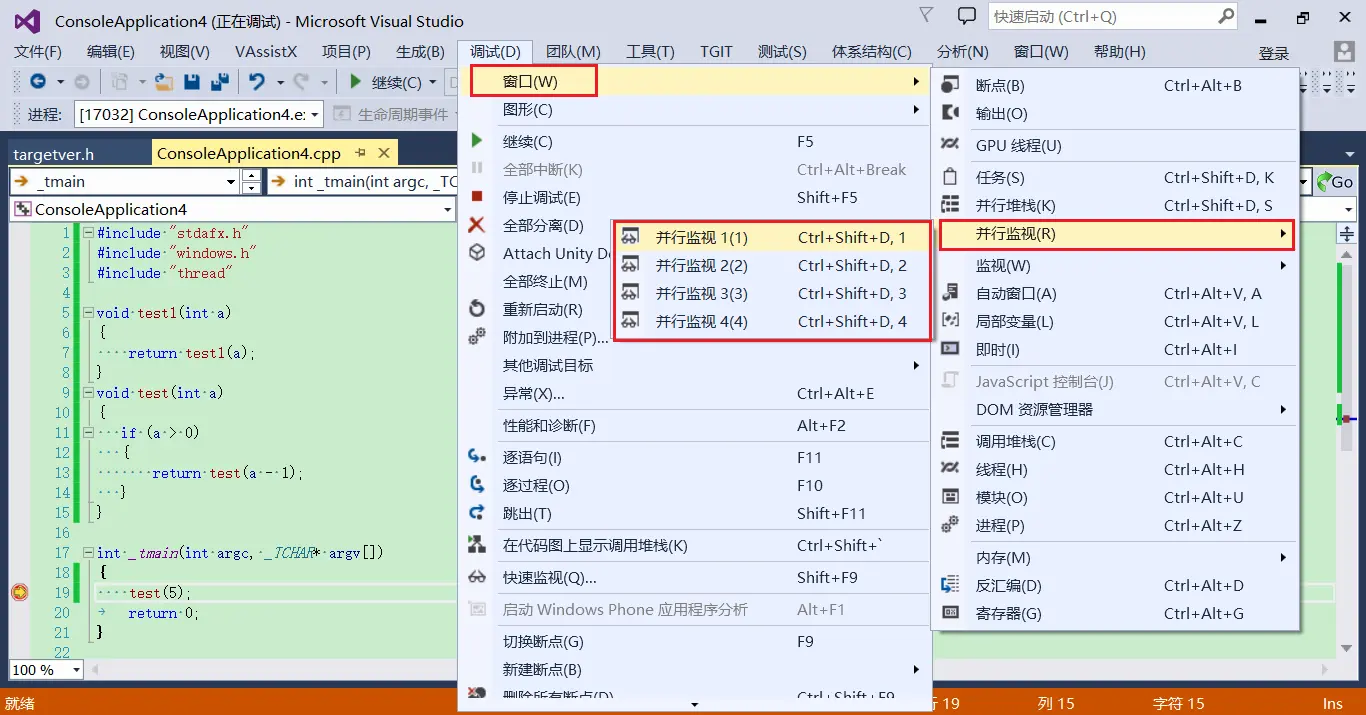Open the Undo history dropdown arrow
The image size is (1366, 715).
tap(279, 82)
